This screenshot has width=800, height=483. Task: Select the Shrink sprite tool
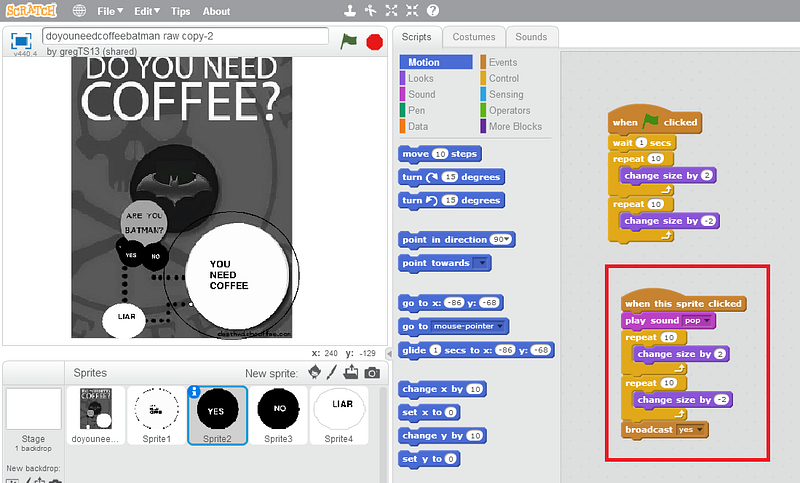tap(412, 10)
